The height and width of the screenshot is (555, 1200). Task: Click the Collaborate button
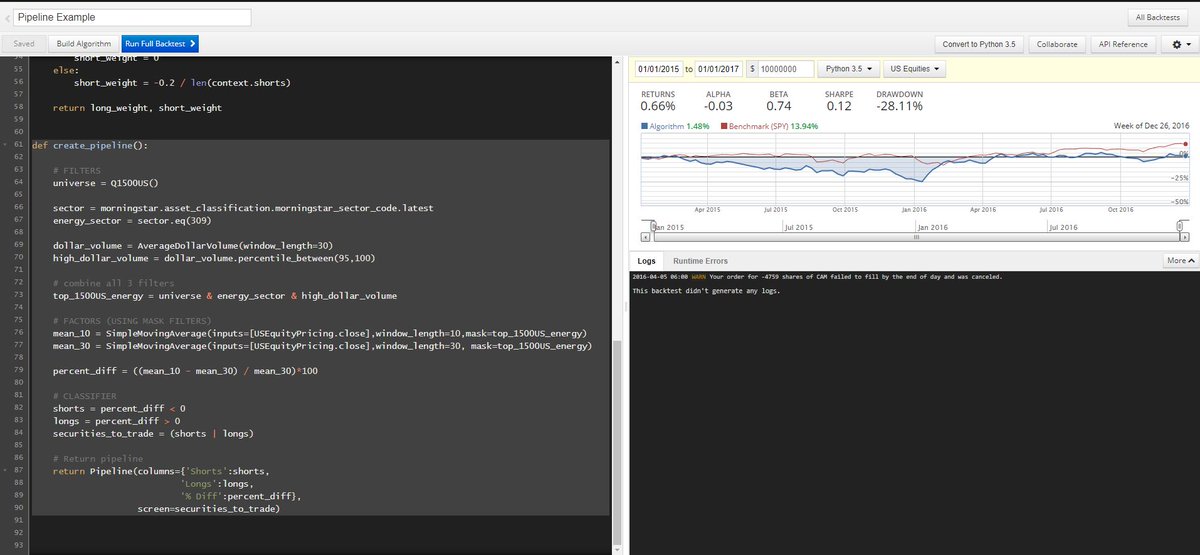[x=1057, y=44]
